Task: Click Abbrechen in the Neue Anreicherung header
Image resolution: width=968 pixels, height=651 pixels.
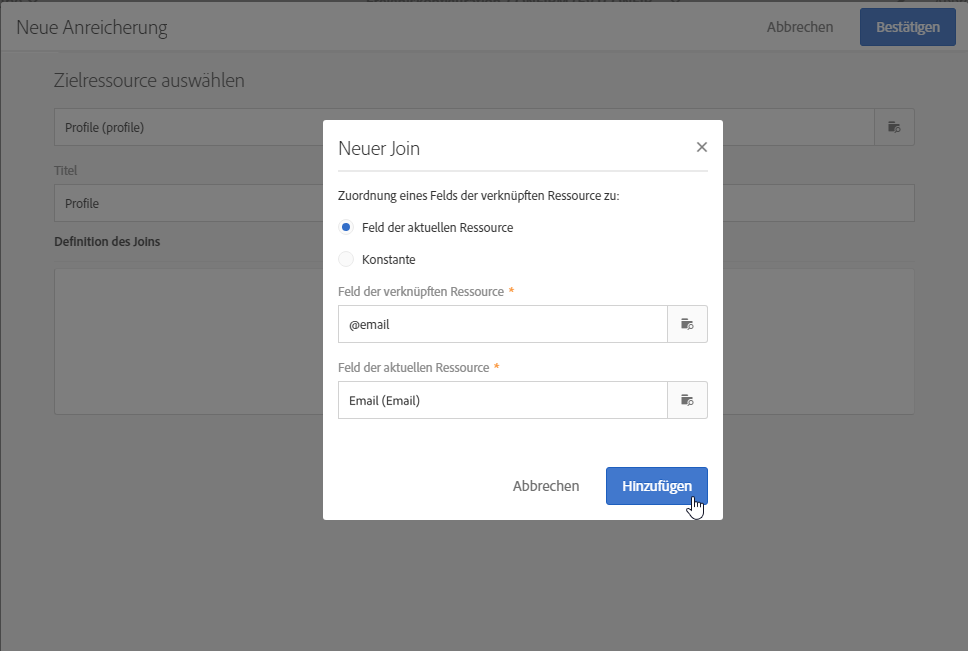Action: pyautogui.click(x=799, y=27)
